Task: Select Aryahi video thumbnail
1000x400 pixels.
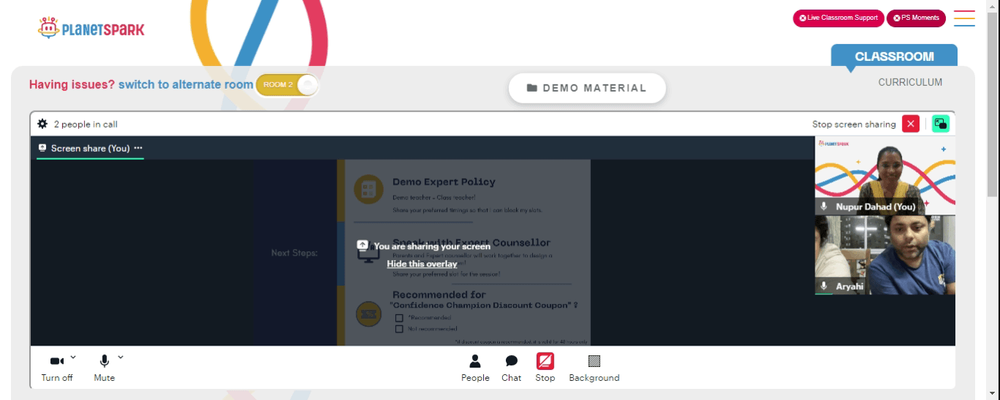Action: point(885,255)
